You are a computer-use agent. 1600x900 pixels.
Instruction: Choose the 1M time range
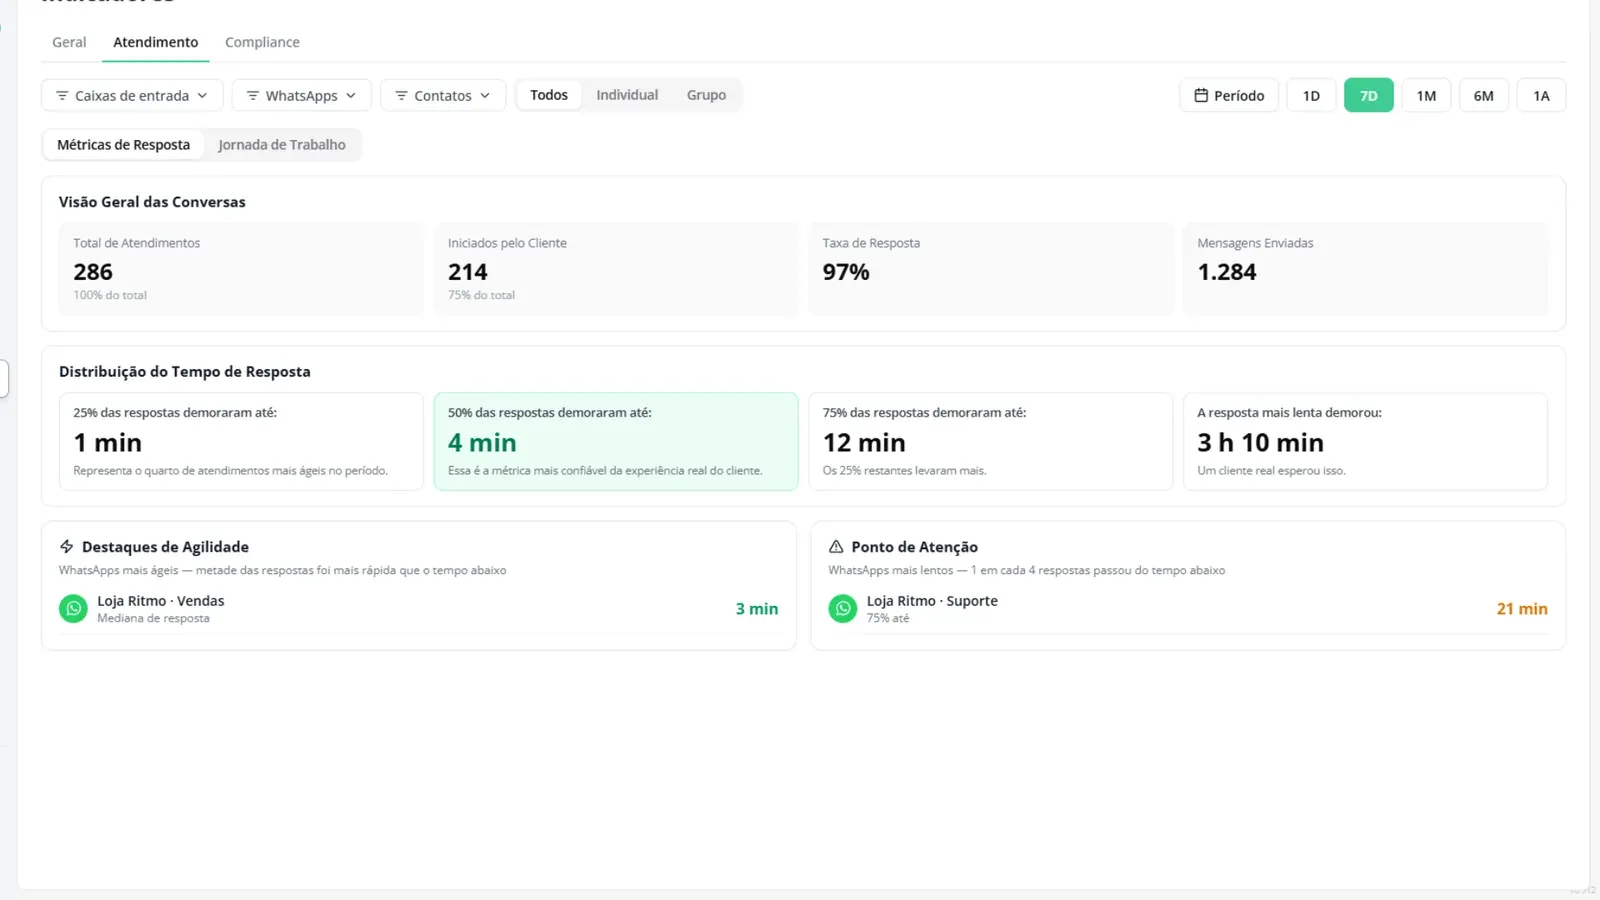tap(1426, 96)
